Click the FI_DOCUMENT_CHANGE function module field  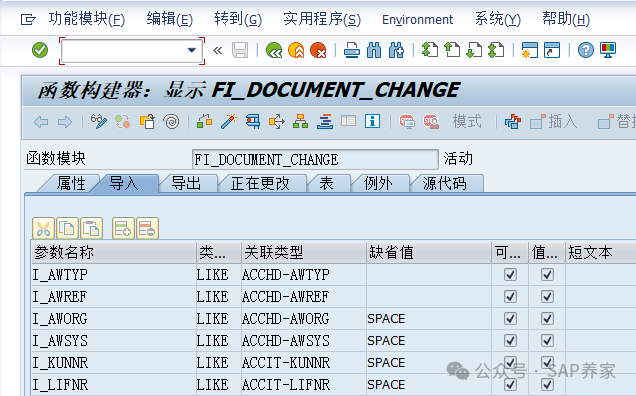coord(315,159)
